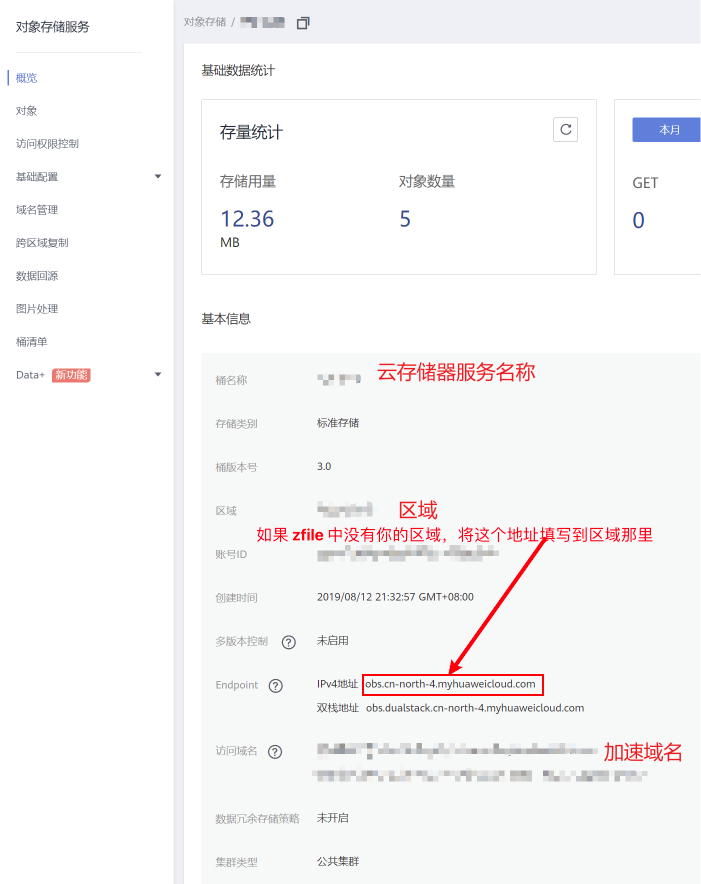Click help icon next to 多版本控制
This screenshot has width=701, height=884.
click(x=289, y=641)
